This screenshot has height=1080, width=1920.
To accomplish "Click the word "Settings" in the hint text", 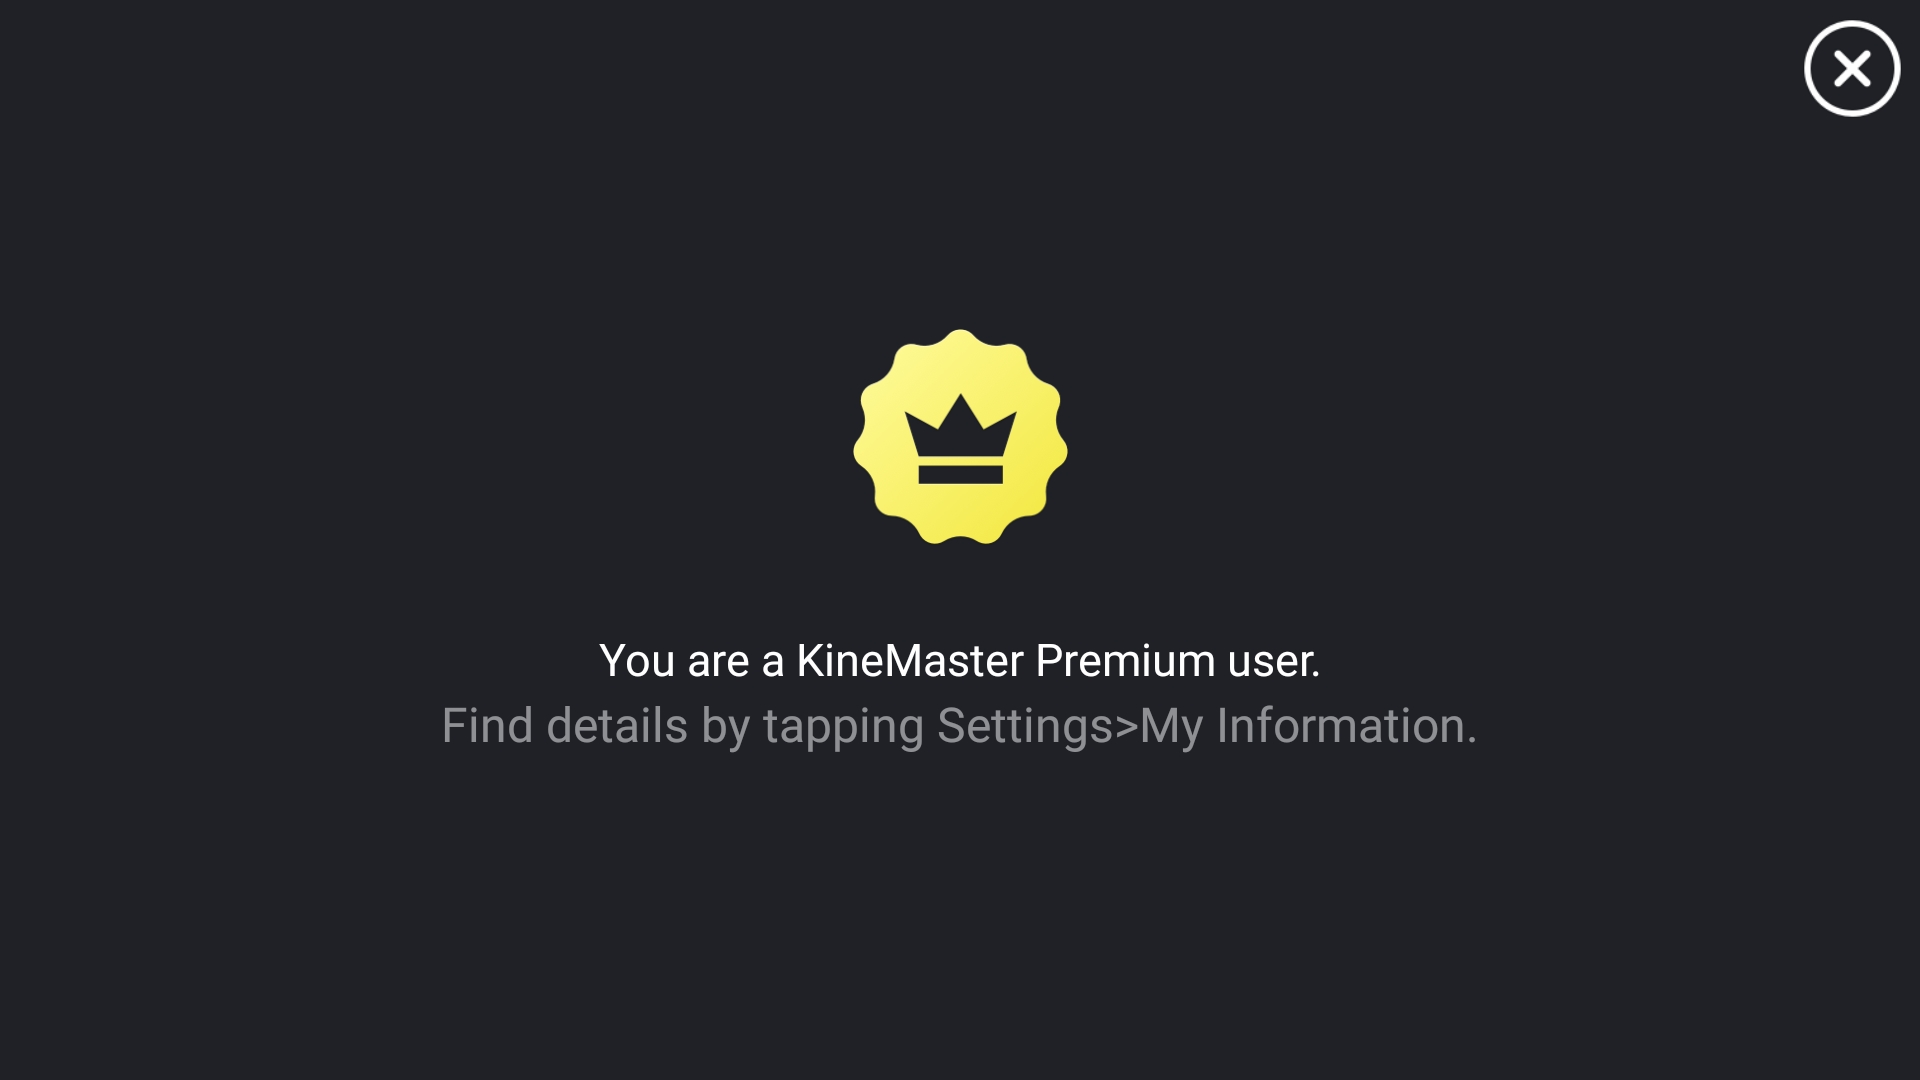I will pos(1025,726).
